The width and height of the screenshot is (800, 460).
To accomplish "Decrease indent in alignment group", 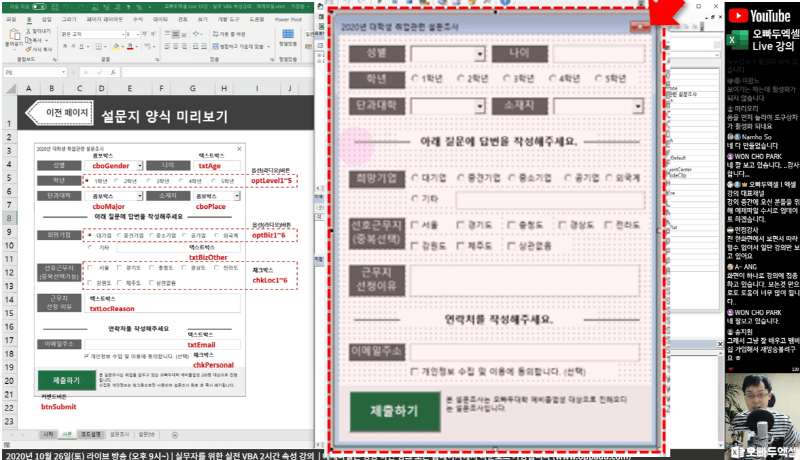I will point(195,46).
